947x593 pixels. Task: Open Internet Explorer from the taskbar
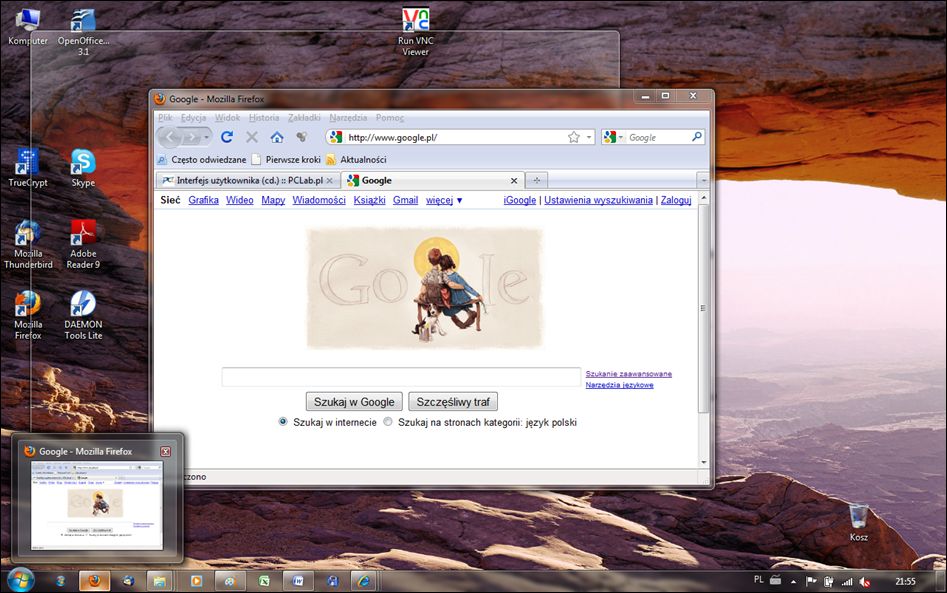click(364, 581)
